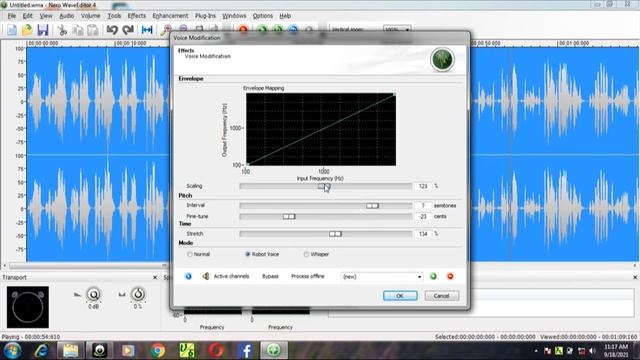Click the Windows Start orb

tap(12, 351)
